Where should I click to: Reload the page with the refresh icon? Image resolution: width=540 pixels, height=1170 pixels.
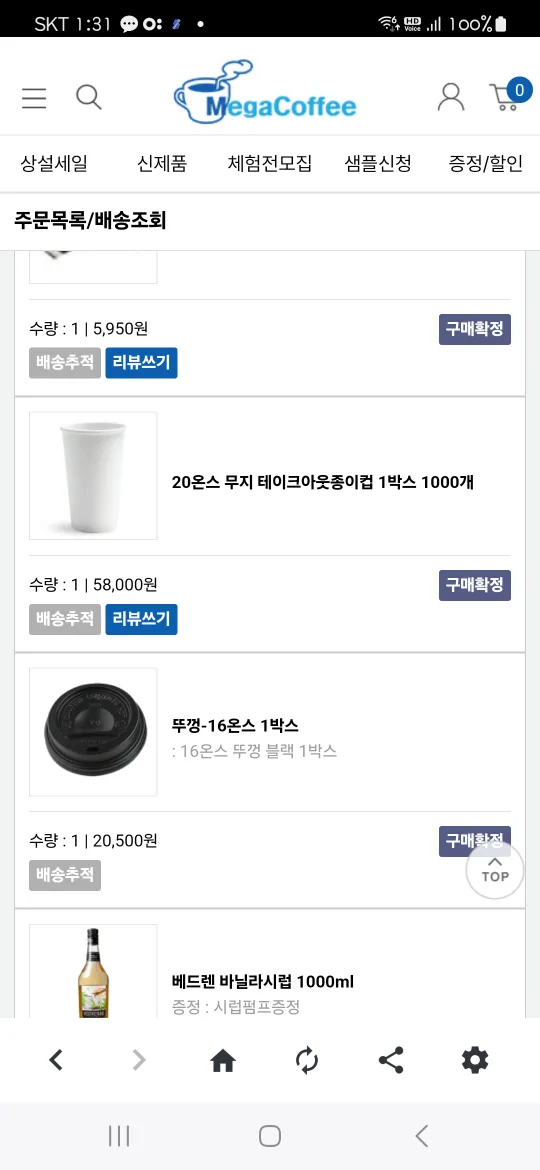point(307,1060)
